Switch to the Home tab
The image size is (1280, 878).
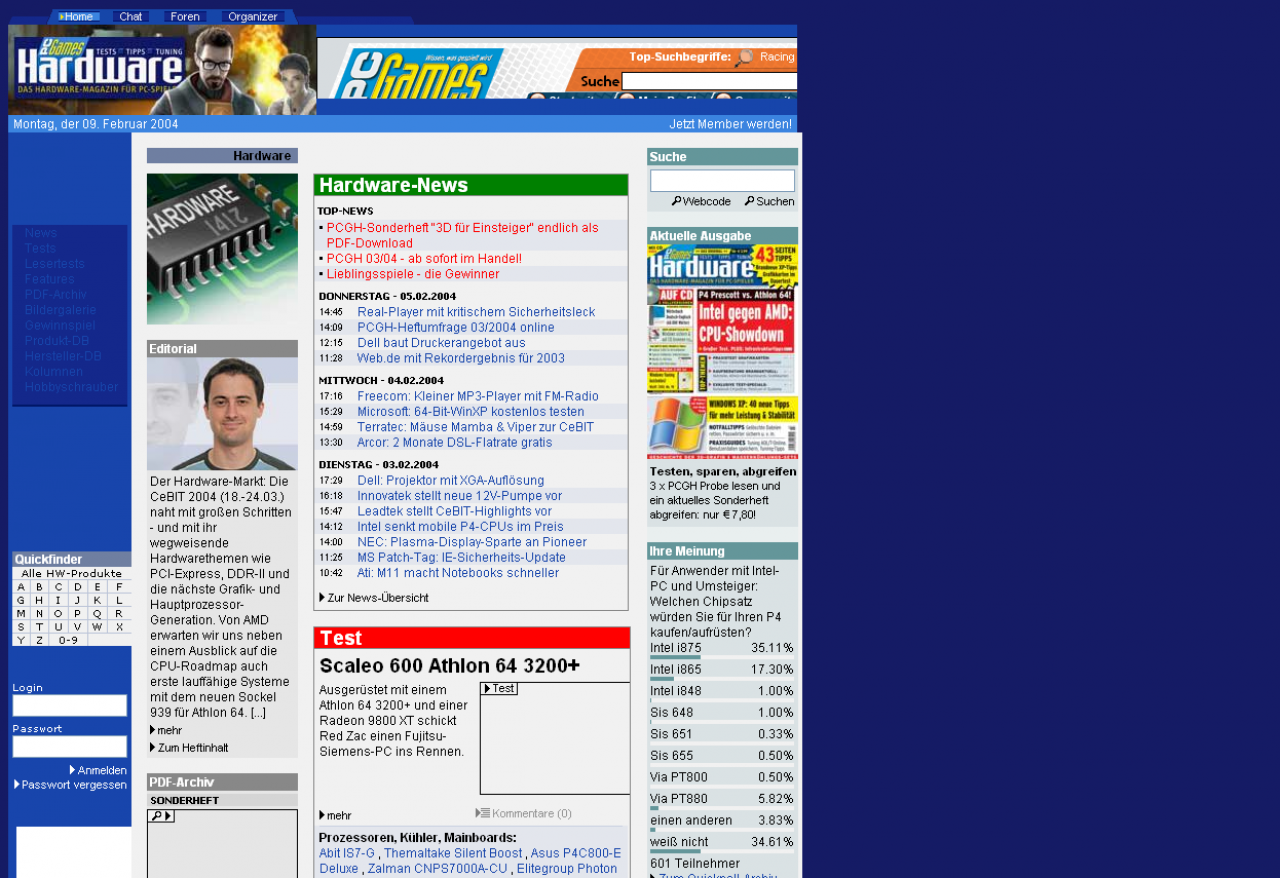[77, 16]
